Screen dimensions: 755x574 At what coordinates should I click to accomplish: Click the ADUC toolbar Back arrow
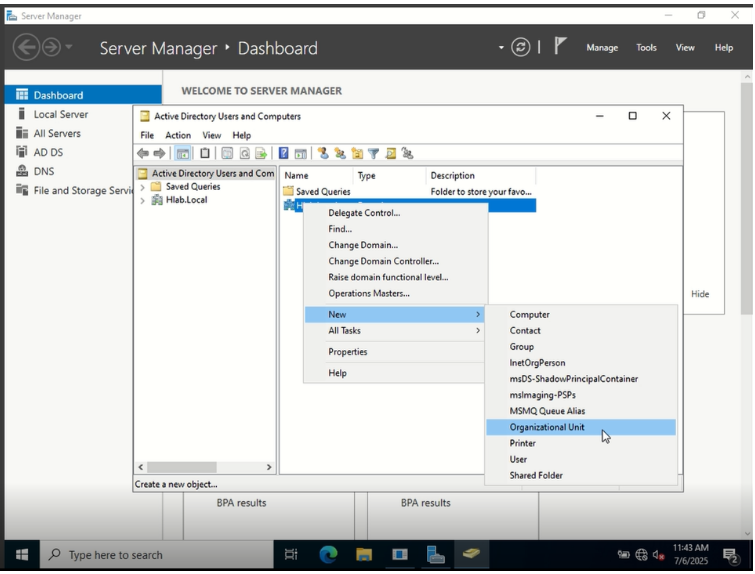143,154
